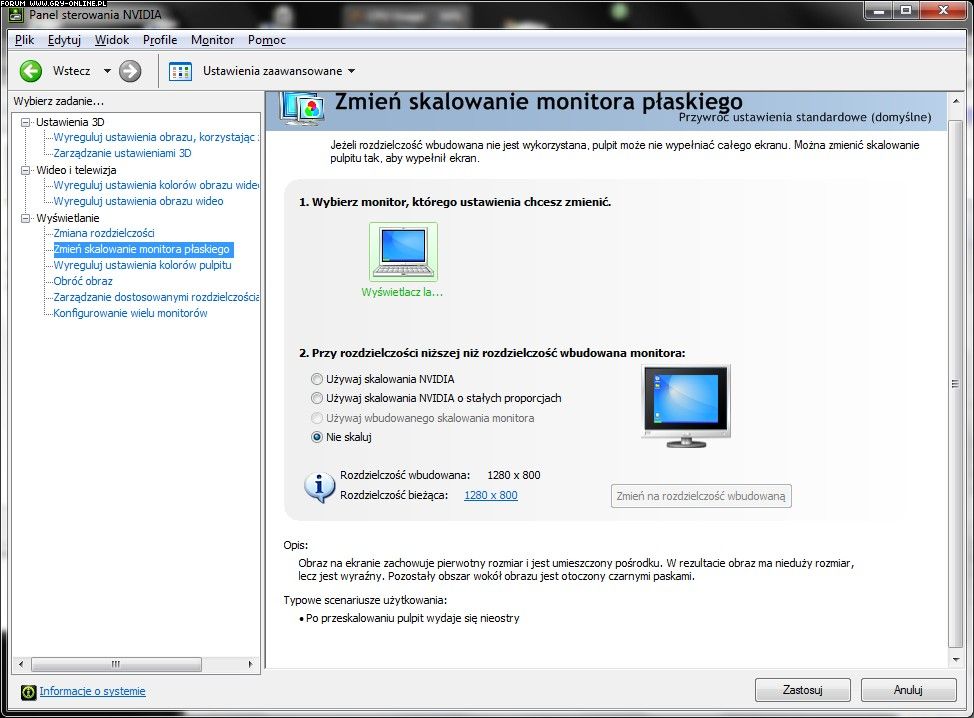Open the Profile menu
The image size is (974, 718).
pyautogui.click(x=160, y=40)
